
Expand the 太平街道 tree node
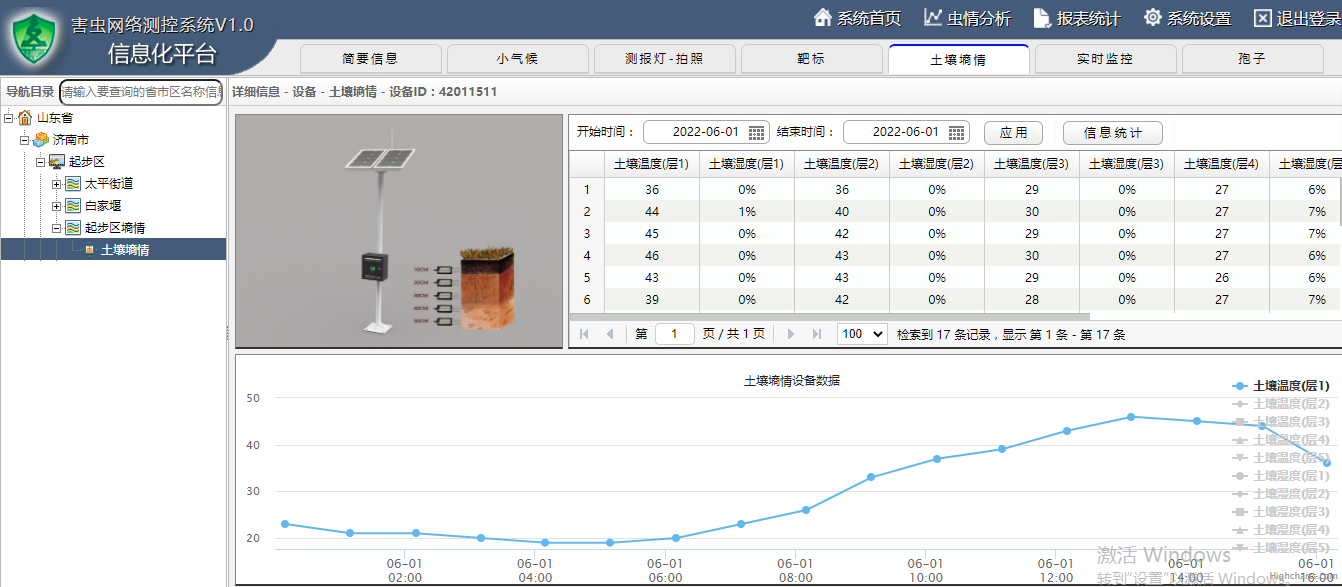pyautogui.click(x=57, y=184)
